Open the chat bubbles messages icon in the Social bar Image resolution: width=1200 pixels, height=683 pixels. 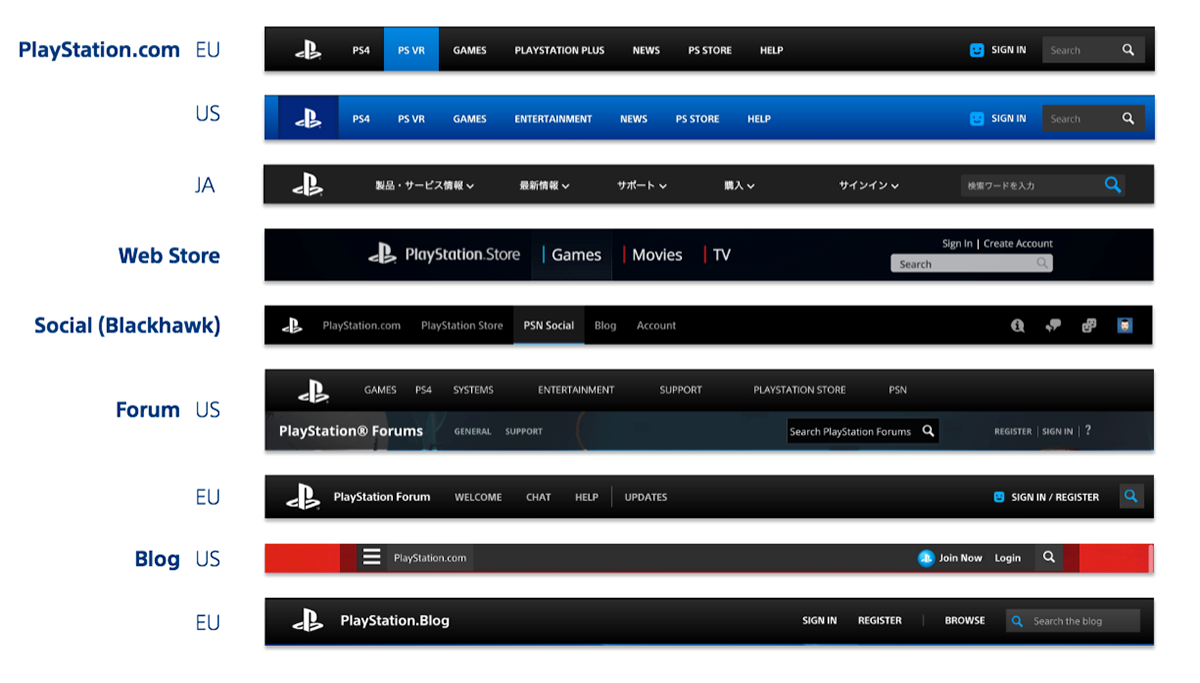(1053, 325)
